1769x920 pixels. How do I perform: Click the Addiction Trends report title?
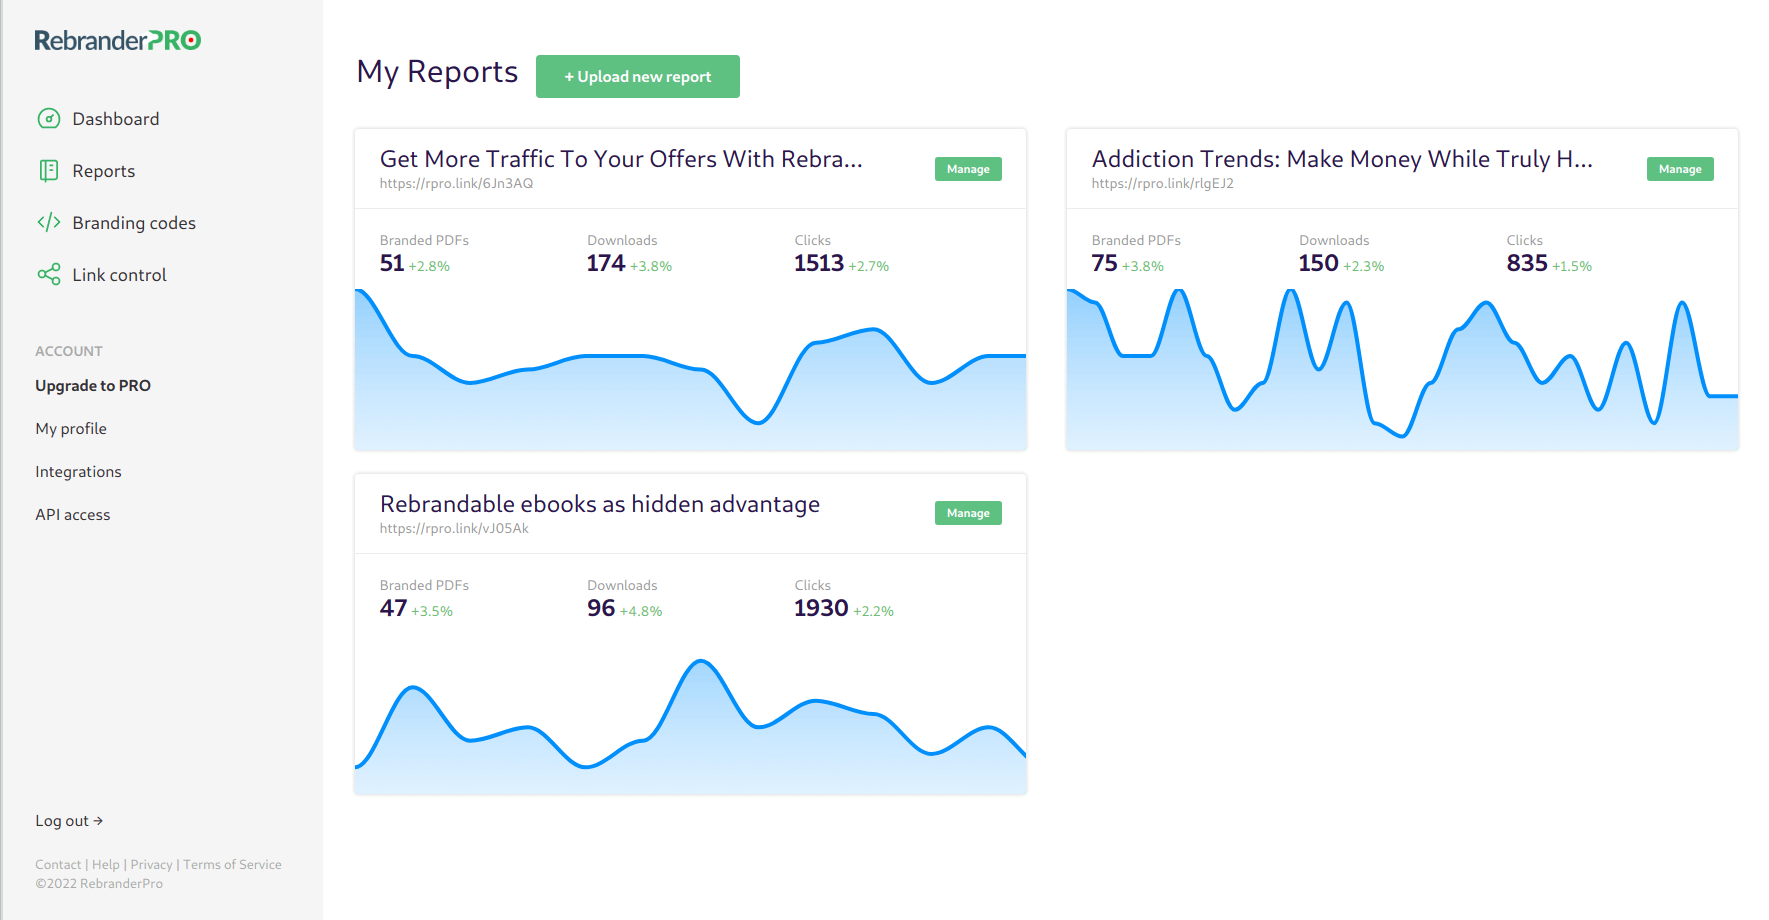(1341, 159)
